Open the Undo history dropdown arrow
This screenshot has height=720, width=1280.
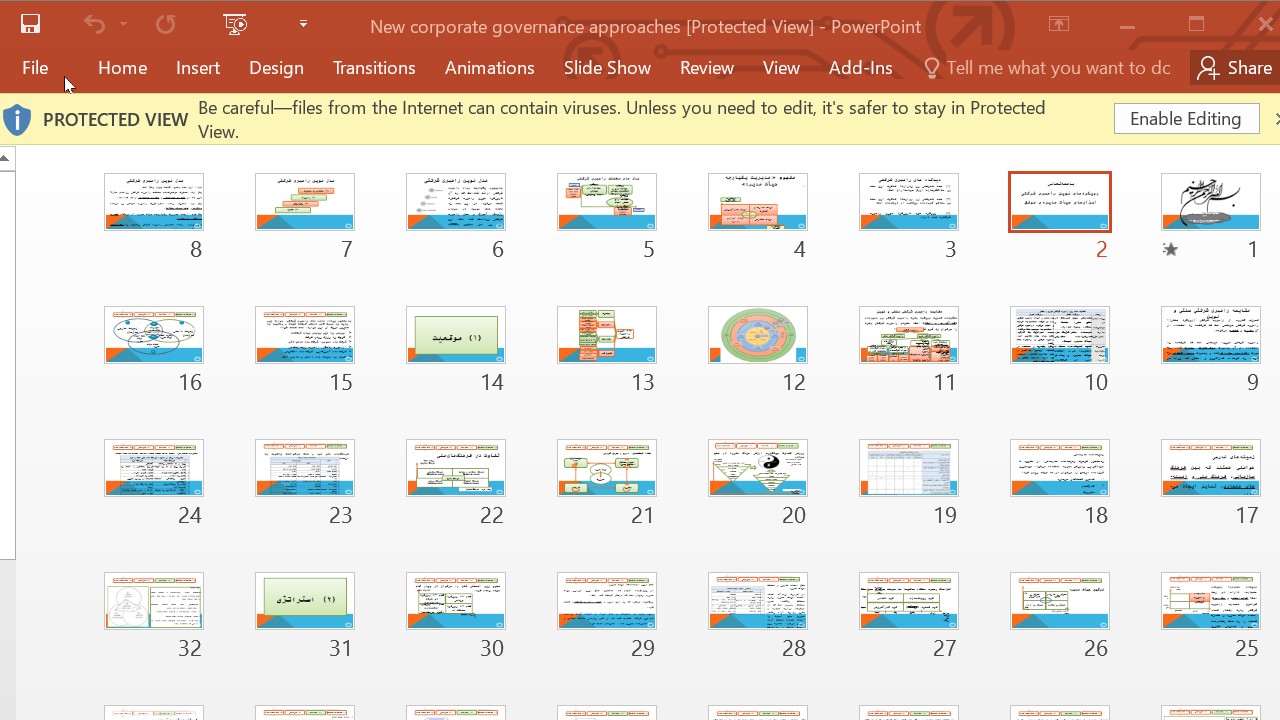tap(123, 25)
